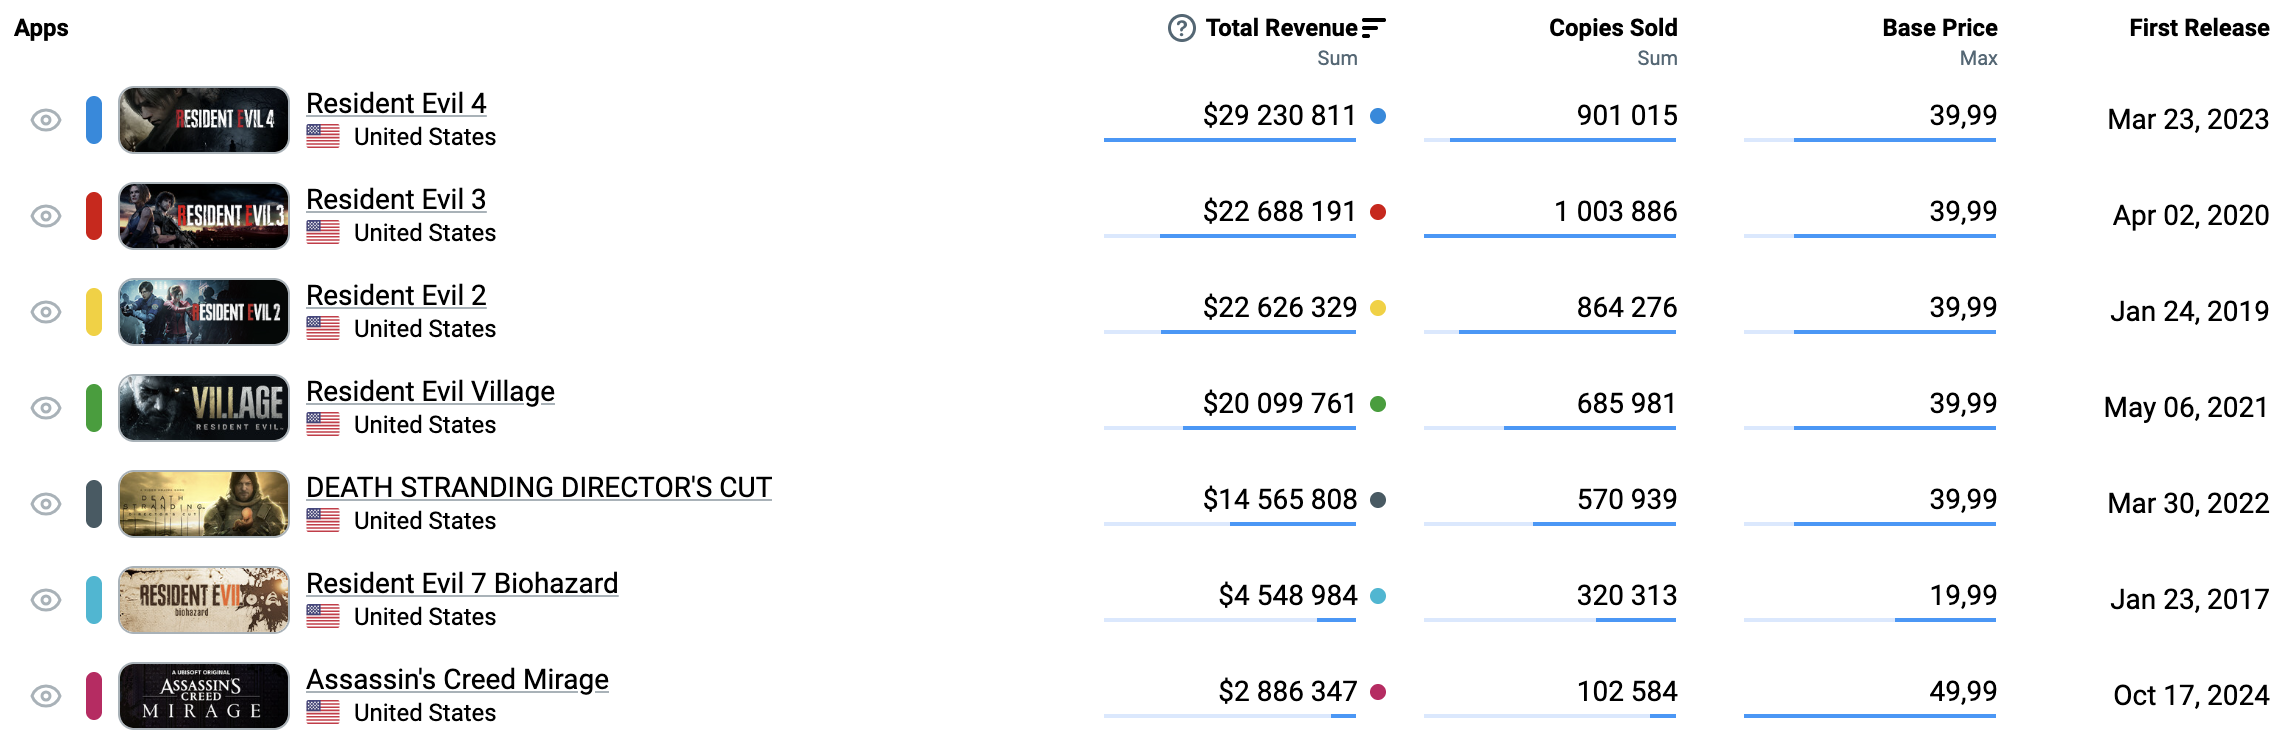The width and height of the screenshot is (2284, 744).
Task: Click the US flag under Resident Evil 7 Biohazard
Action: point(323,616)
